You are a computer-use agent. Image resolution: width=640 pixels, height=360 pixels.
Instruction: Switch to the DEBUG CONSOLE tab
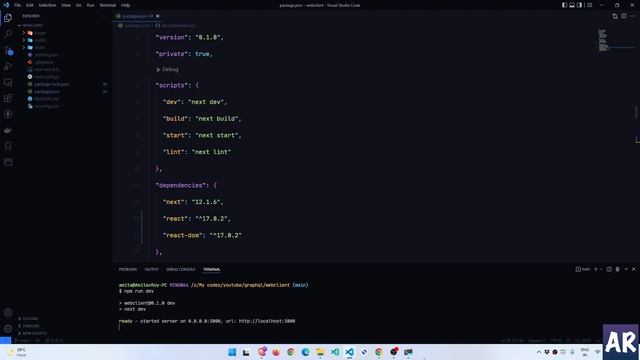pos(180,269)
